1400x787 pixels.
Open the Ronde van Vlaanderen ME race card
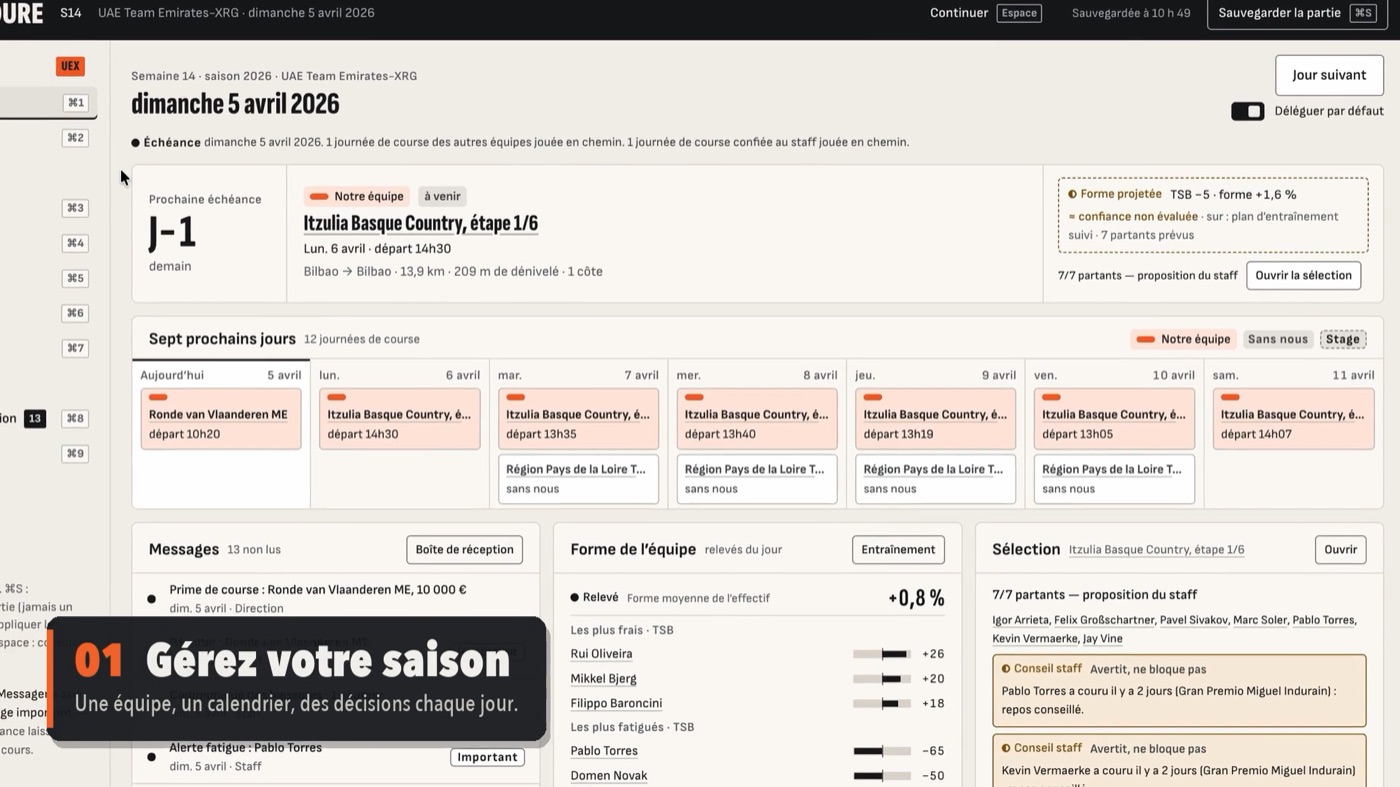pos(221,419)
